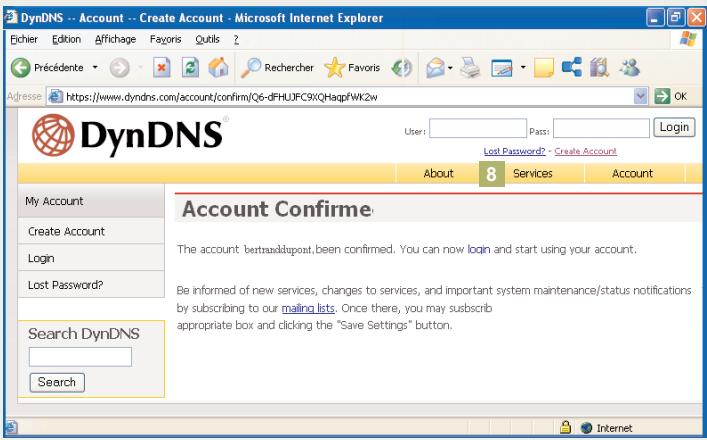Print the page with printer icon
The image size is (707, 440).
[x=470, y=68]
